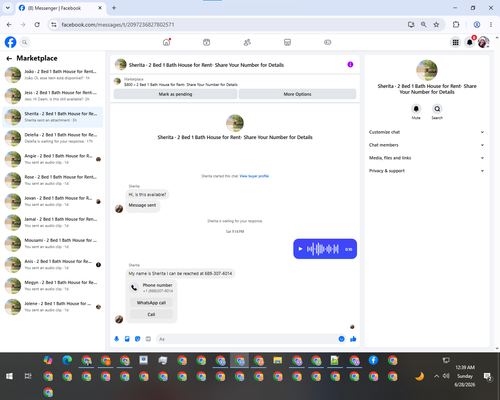Choose a GIF from the composer
Image resolution: width=500 pixels, height=400 pixels.
tap(148, 339)
